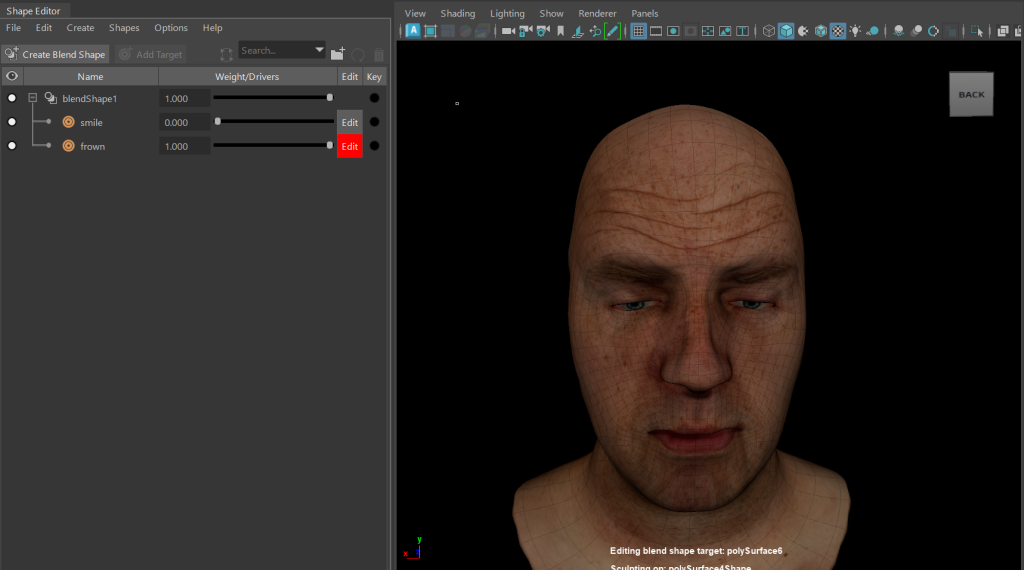The height and width of the screenshot is (570, 1024).
Task: Open the Shape Editor Edit menu
Action: pos(44,28)
